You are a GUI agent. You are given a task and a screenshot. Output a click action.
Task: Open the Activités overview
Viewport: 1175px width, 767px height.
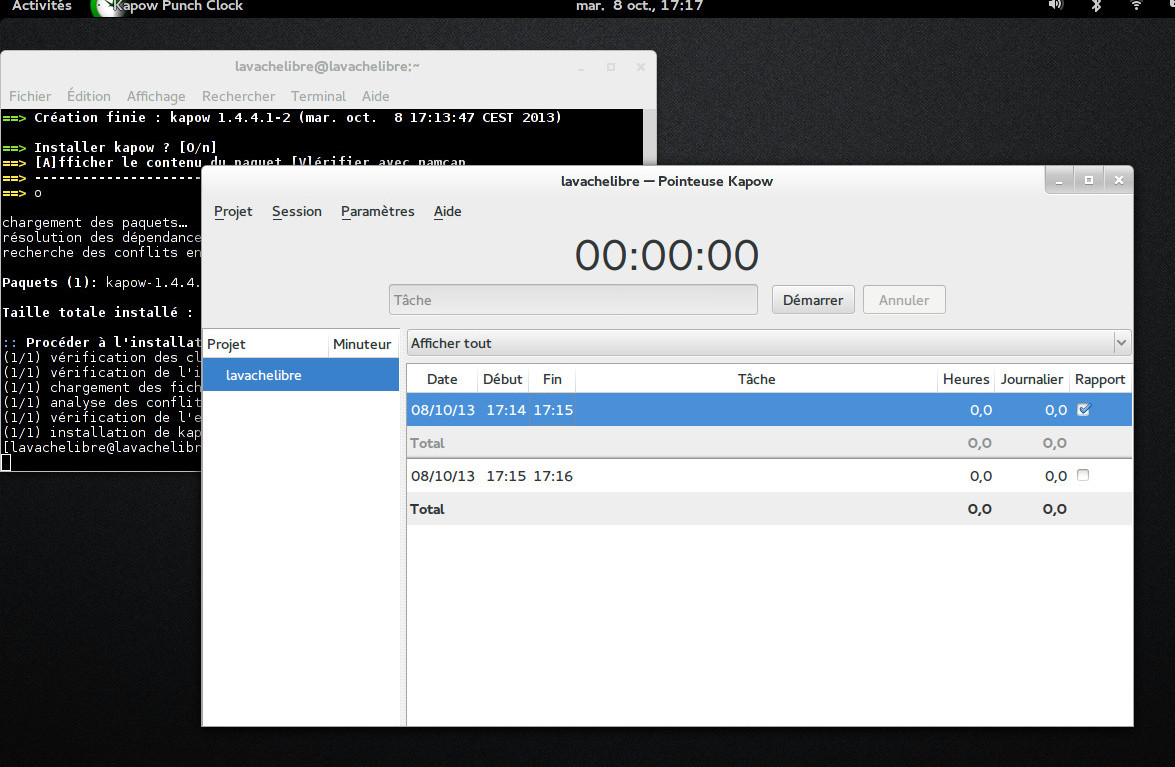pos(42,6)
